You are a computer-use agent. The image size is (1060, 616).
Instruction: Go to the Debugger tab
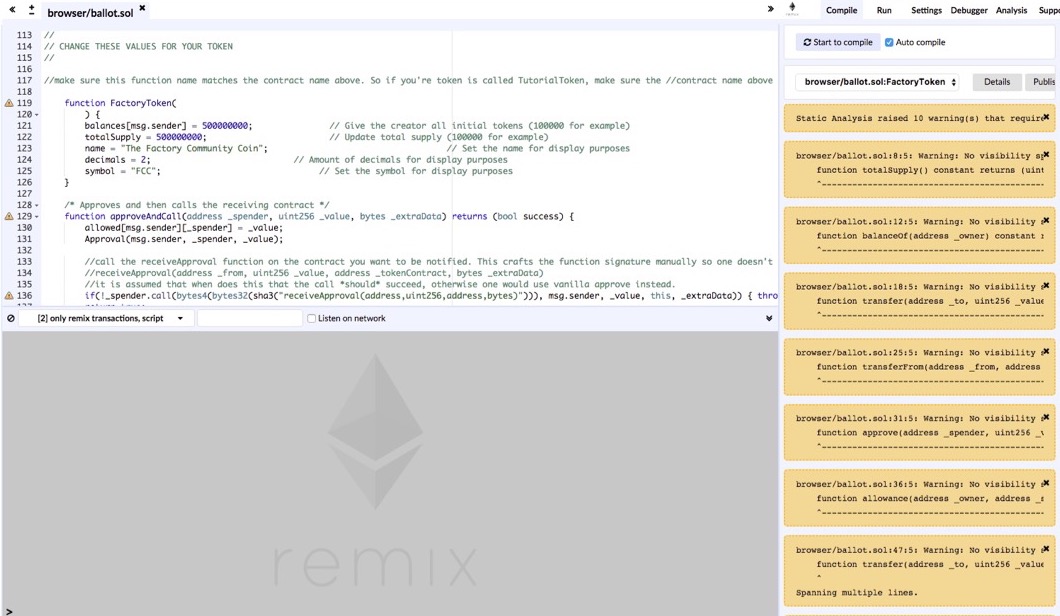pos(969,10)
